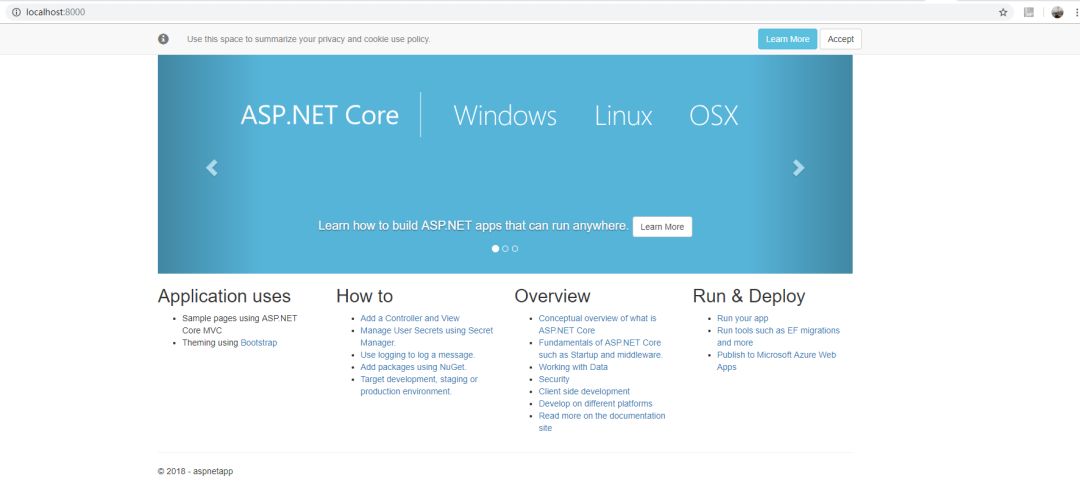The image size is (1080, 501).
Task: Select the third carousel indicator dot
Action: coord(515,249)
